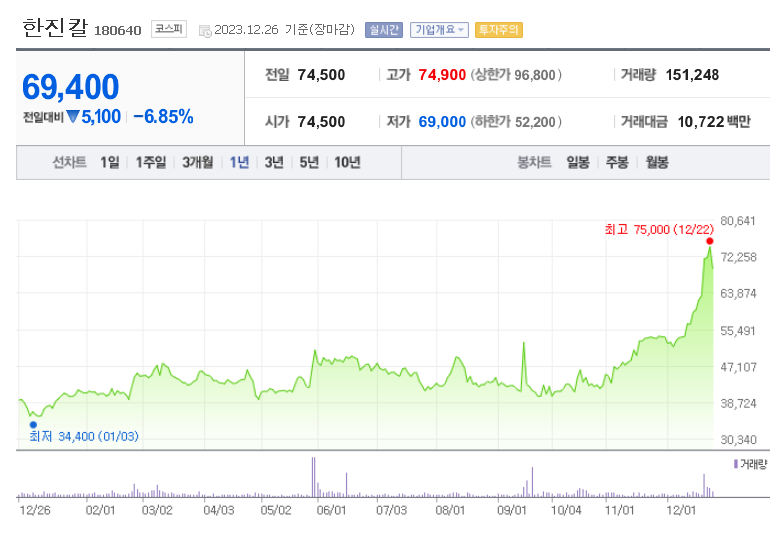Click the red 최고 75,000 peak marker dot
The image size is (770, 533).
click(710, 241)
